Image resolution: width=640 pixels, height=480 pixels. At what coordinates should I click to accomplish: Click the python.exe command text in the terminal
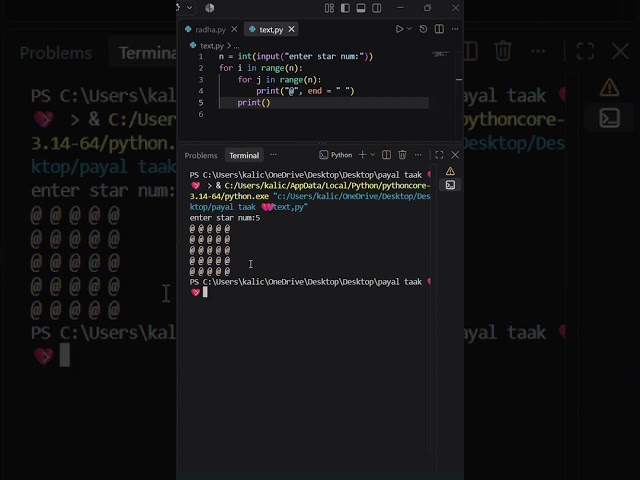pos(229,196)
